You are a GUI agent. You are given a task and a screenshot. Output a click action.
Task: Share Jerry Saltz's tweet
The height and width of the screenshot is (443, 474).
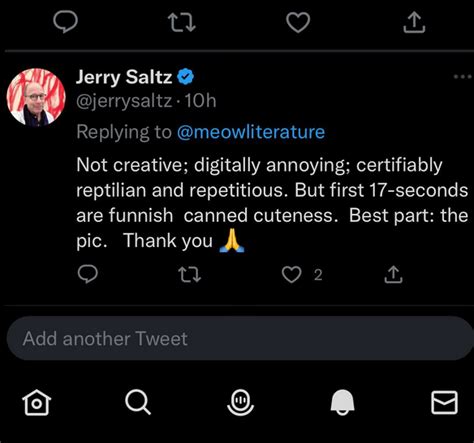tap(393, 274)
